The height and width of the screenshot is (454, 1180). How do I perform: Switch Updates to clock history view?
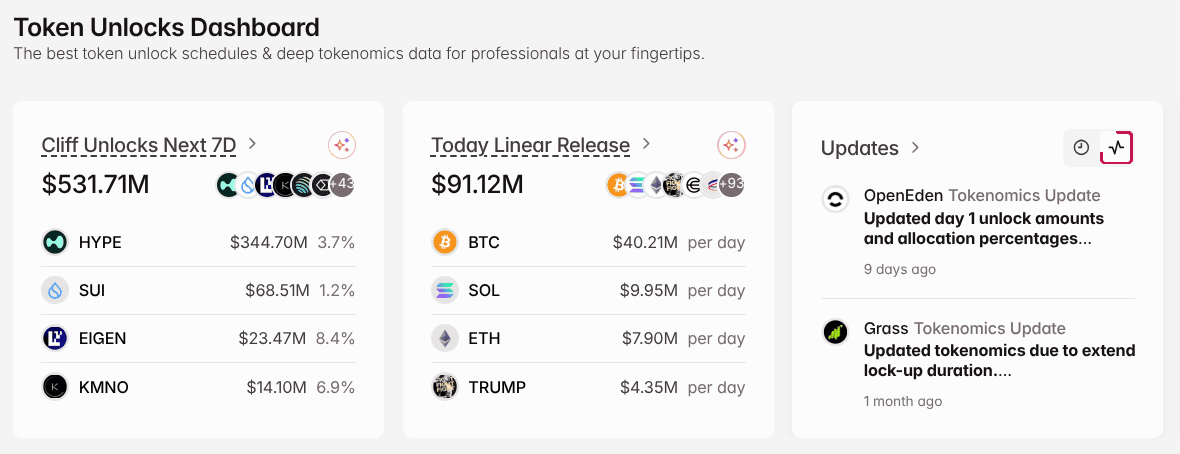click(x=1081, y=148)
